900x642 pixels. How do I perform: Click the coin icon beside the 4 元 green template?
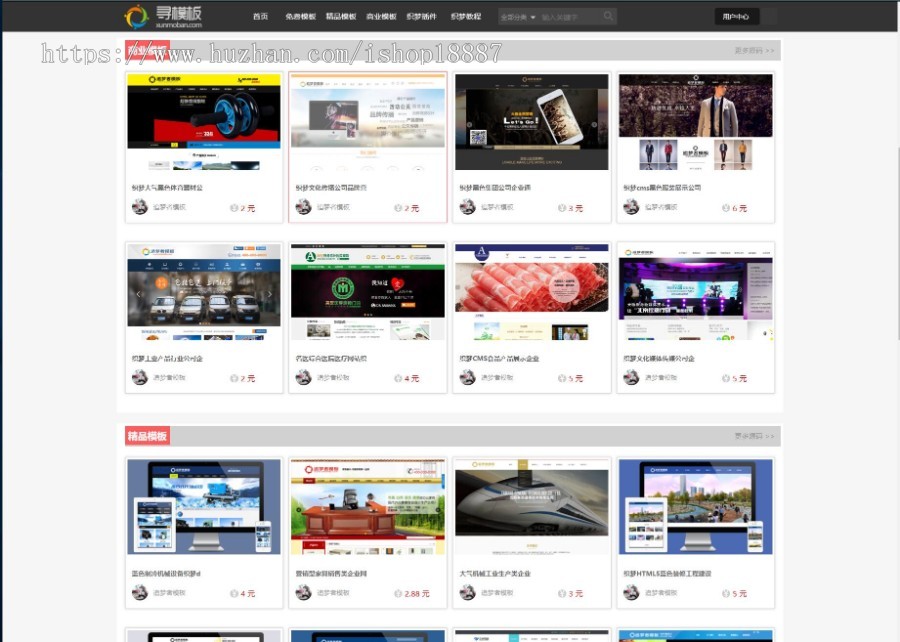pyautogui.click(x=398, y=378)
